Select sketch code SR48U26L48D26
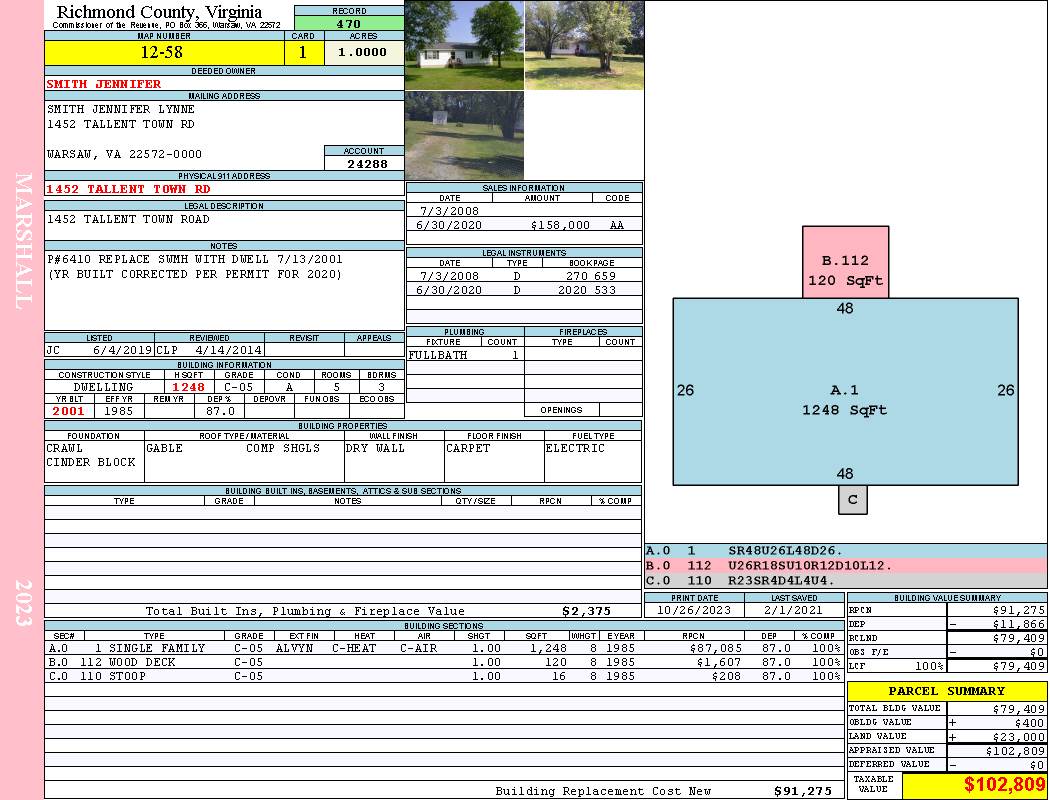The width and height of the screenshot is (1050, 800). pyautogui.click(x=785, y=551)
